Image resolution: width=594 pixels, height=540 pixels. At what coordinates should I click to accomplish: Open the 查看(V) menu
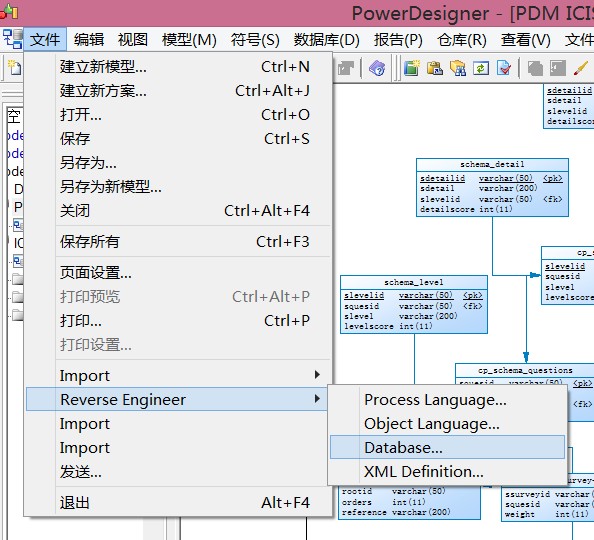(x=525, y=39)
